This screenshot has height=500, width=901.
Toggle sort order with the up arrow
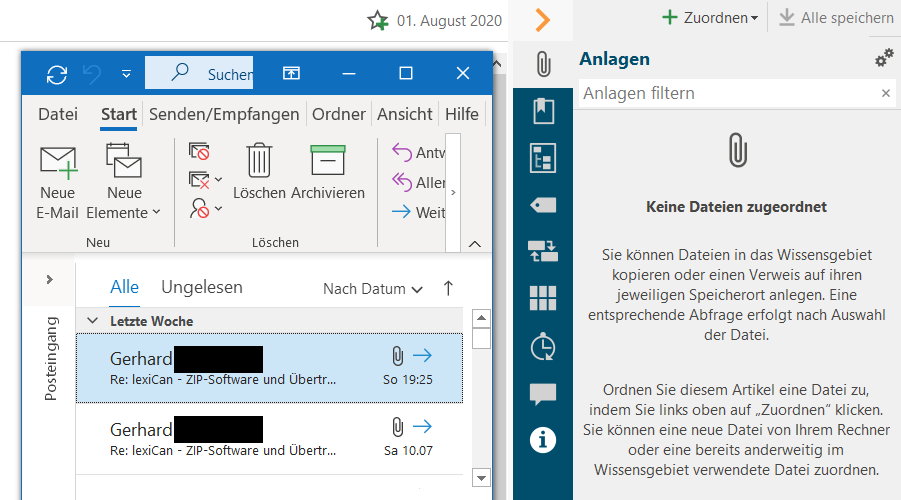(x=448, y=288)
